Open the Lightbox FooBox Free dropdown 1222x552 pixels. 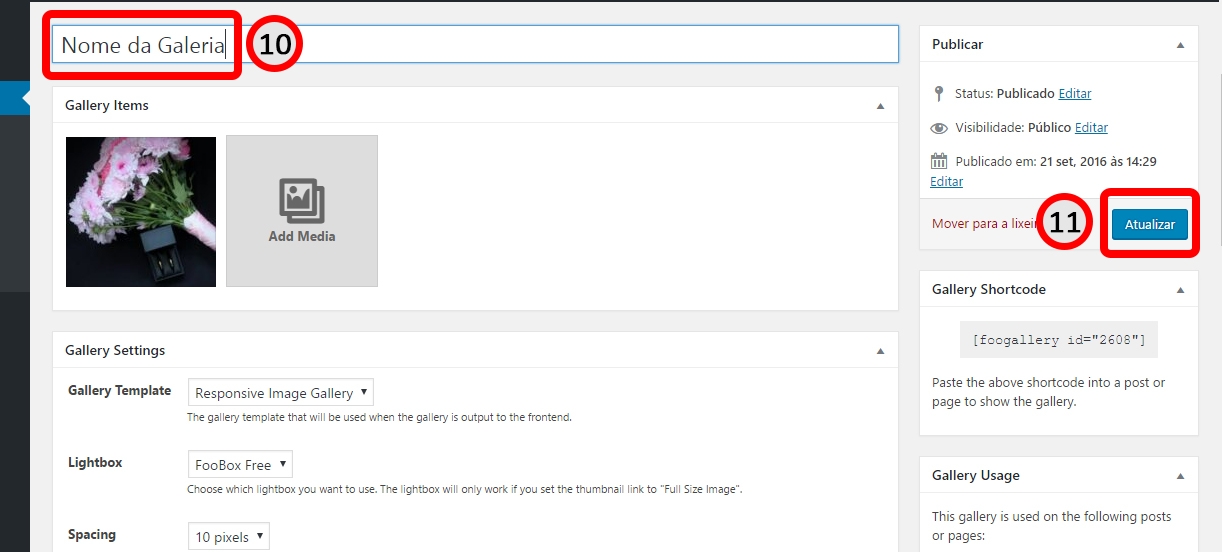click(x=240, y=465)
